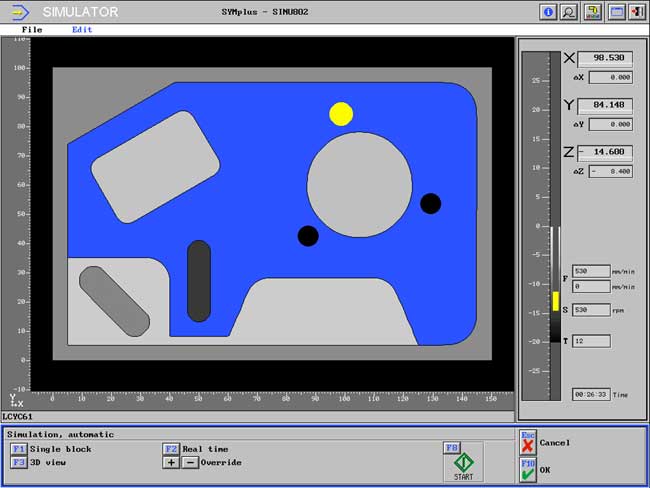This screenshot has width=650, height=488.
Task: Increase override with the plus button
Action: [x=171, y=462]
